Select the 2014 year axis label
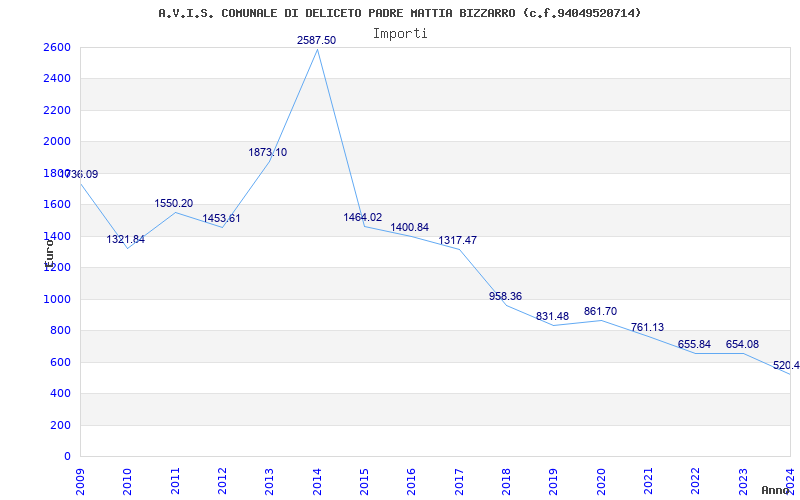800x500 pixels. [317, 481]
